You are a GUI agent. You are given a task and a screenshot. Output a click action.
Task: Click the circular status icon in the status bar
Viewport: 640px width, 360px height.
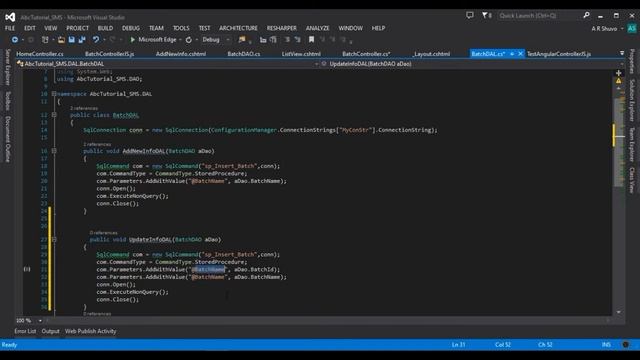click(x=625, y=345)
